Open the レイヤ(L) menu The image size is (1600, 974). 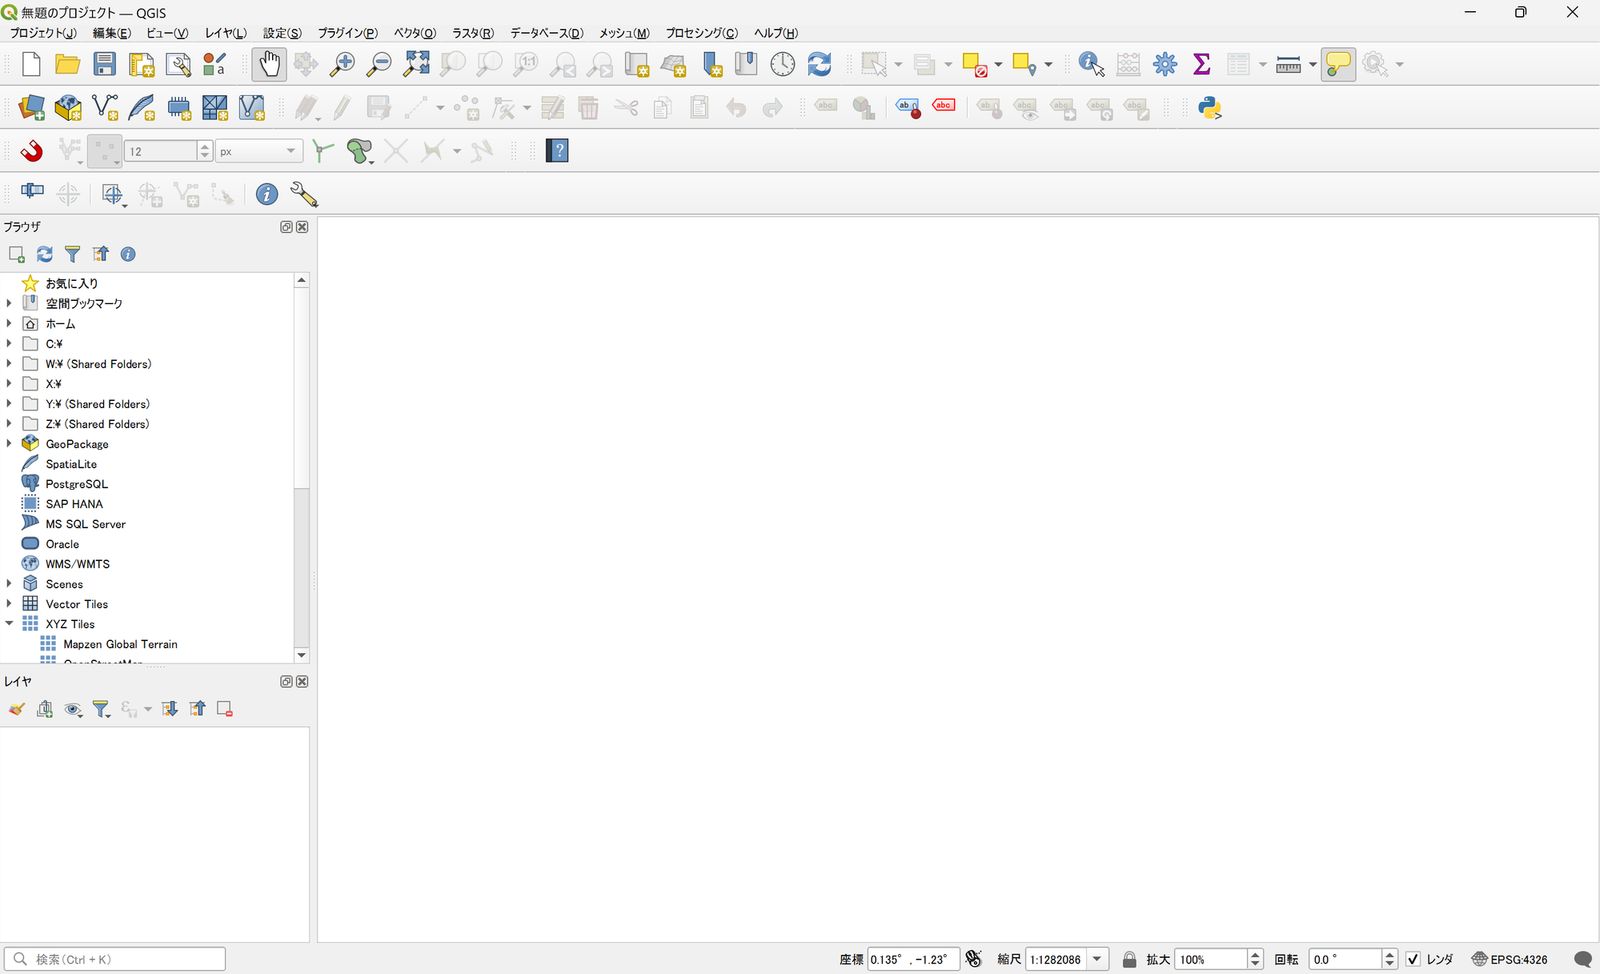click(x=226, y=33)
